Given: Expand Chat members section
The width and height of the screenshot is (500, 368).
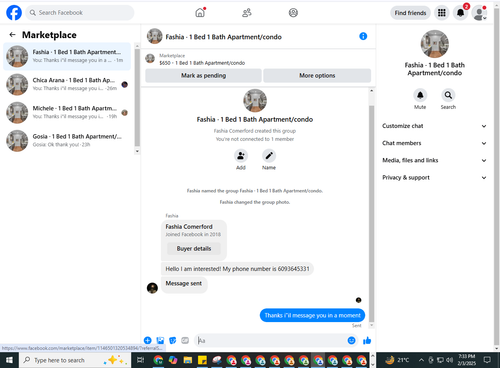Looking at the screenshot, I should 434,143.
